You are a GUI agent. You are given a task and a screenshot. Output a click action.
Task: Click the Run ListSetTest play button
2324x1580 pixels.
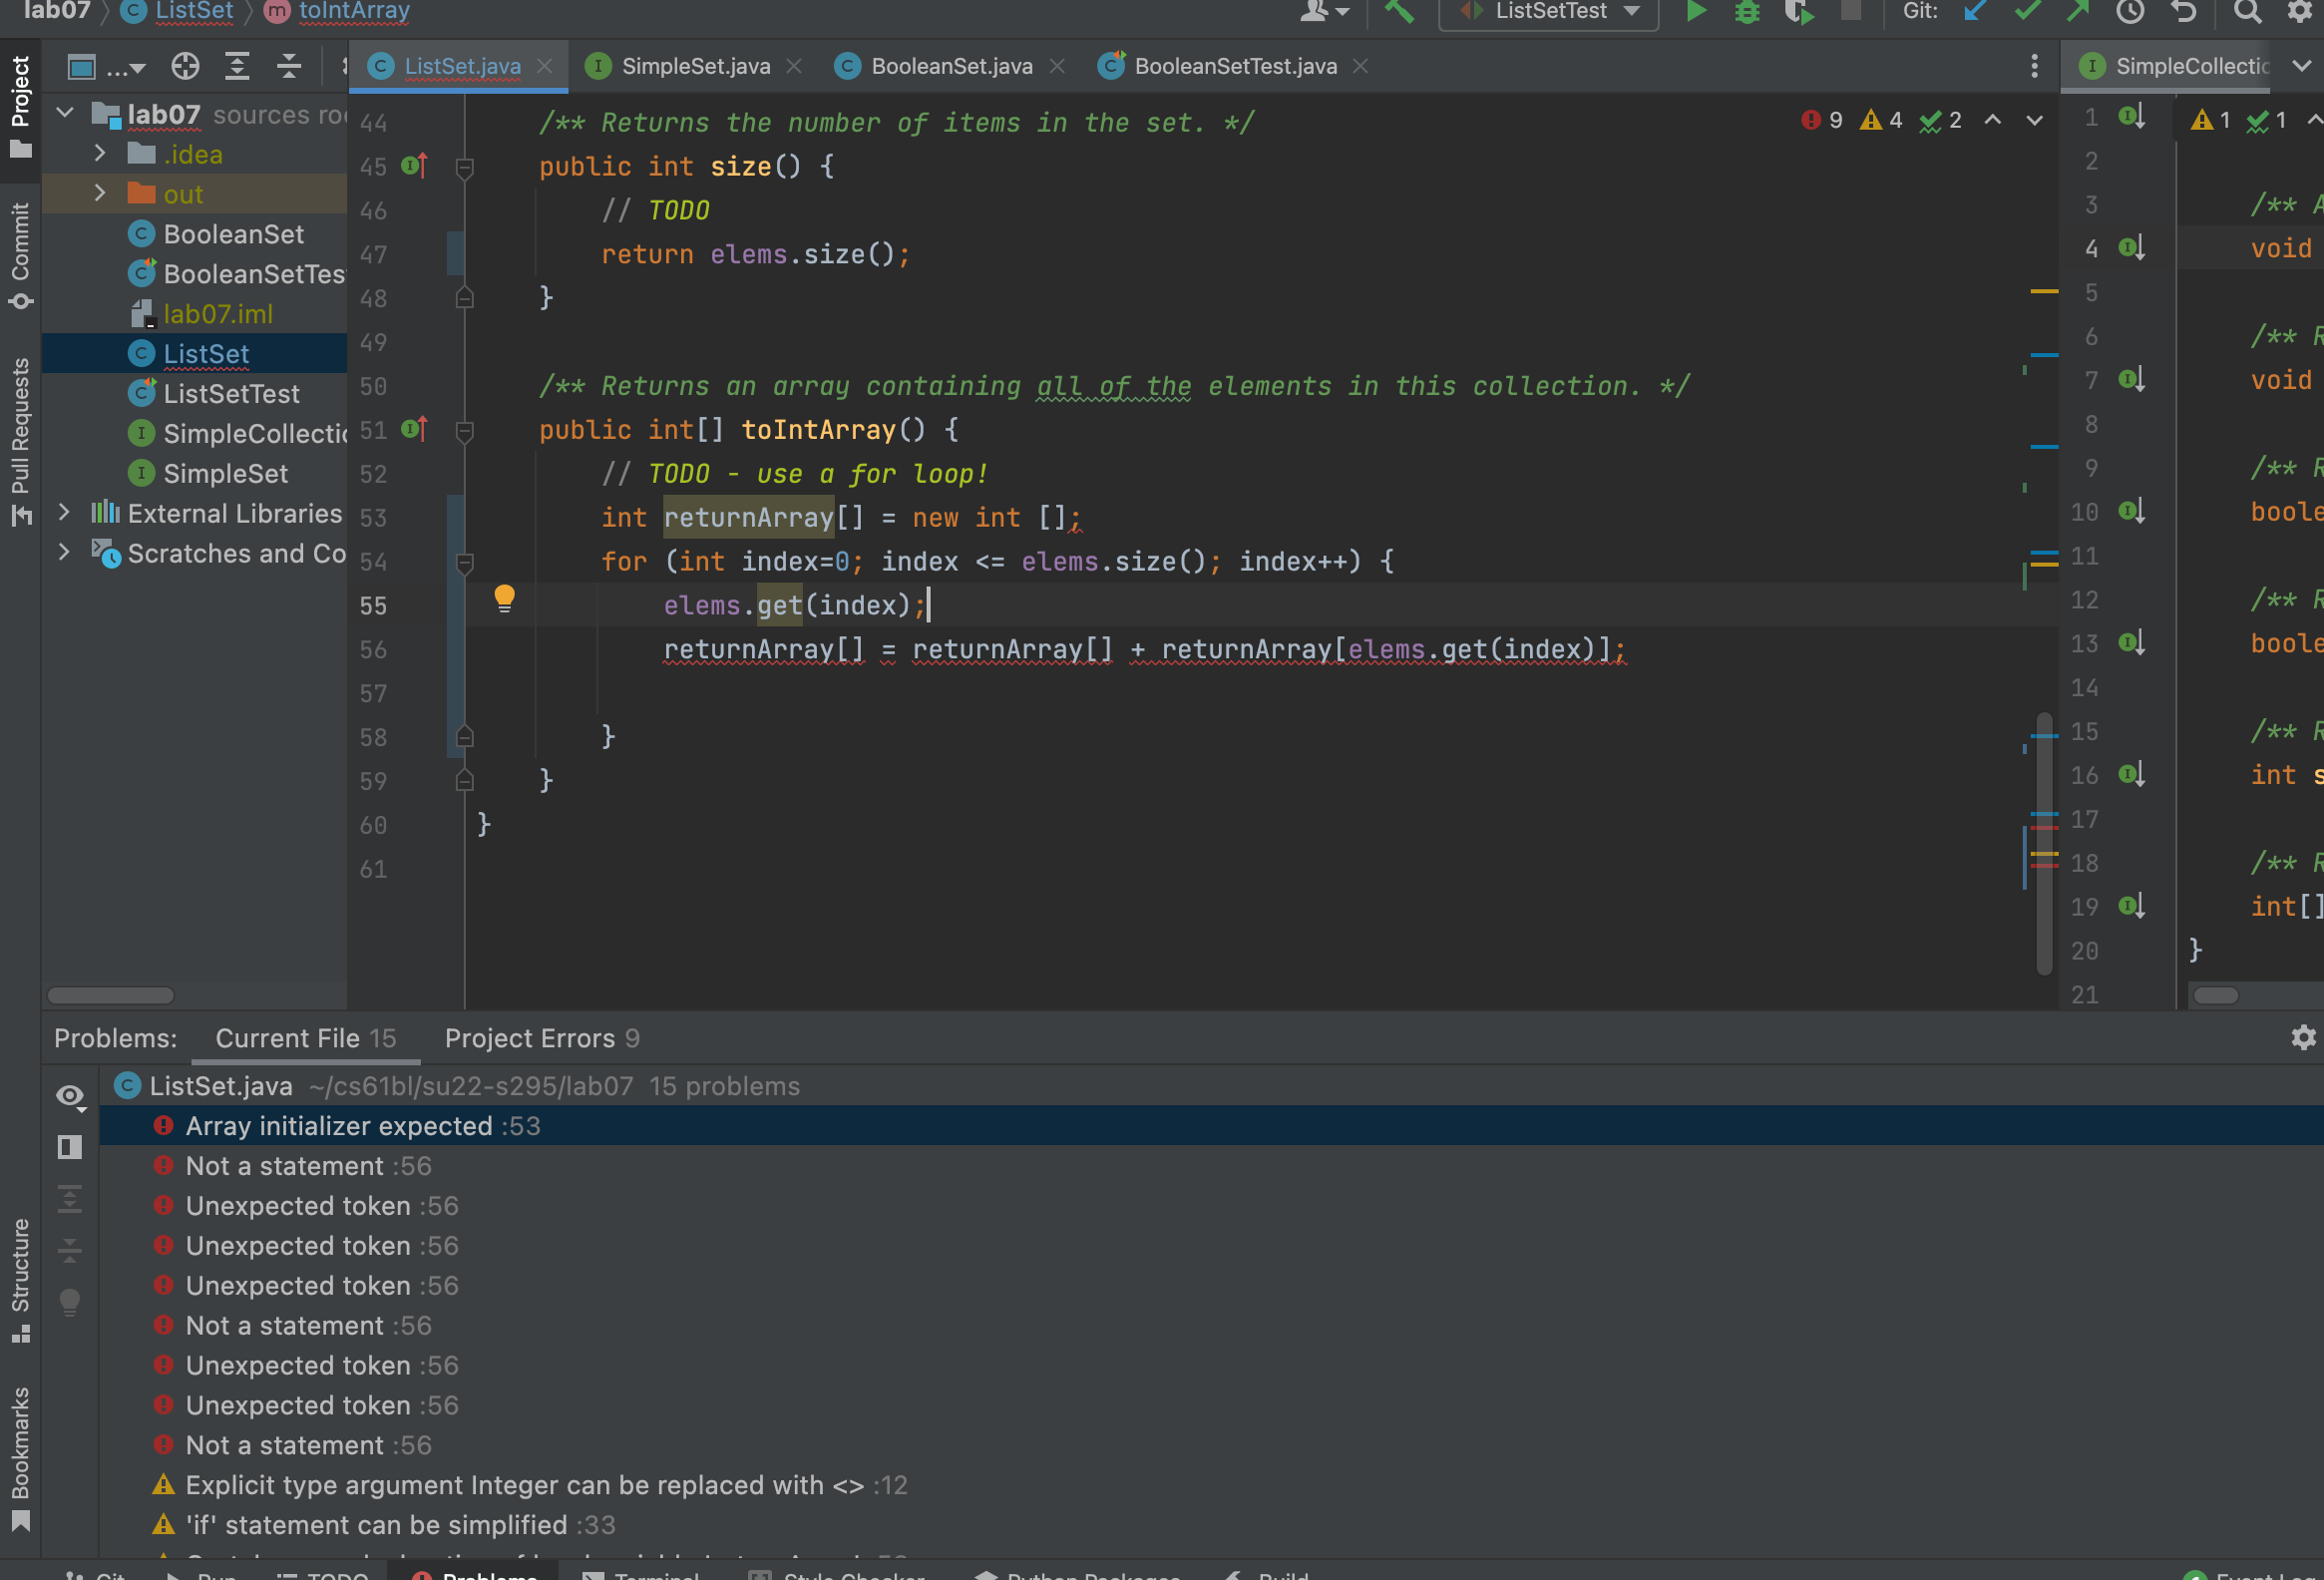click(x=1695, y=12)
